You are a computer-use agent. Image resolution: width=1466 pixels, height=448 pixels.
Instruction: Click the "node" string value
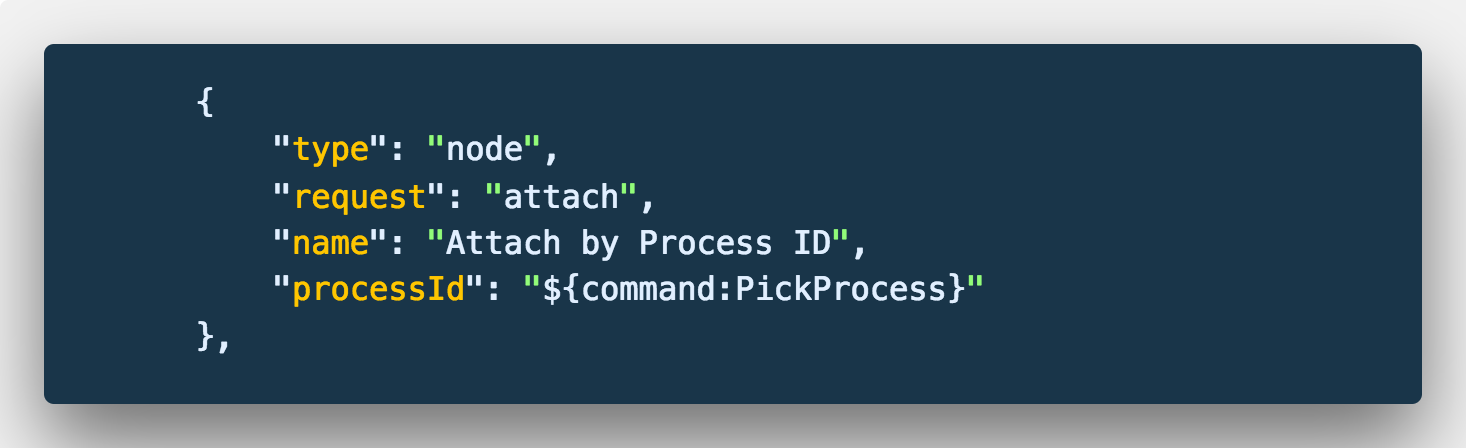[484, 150]
